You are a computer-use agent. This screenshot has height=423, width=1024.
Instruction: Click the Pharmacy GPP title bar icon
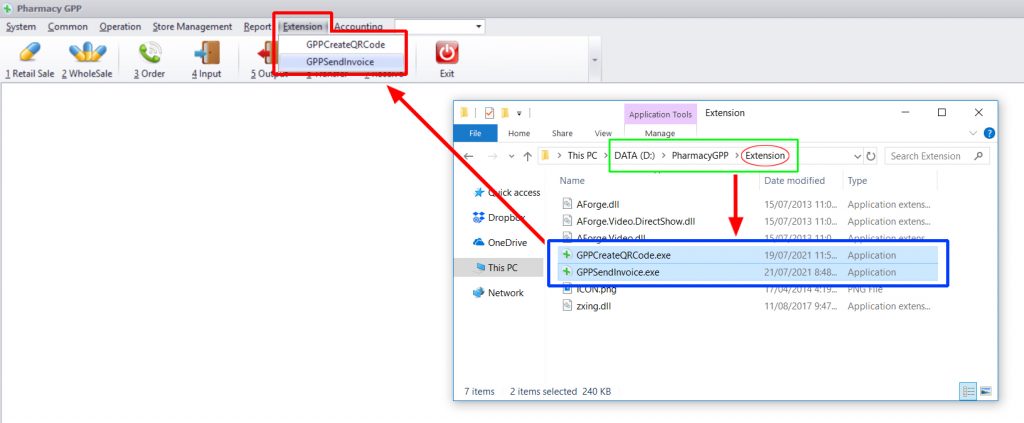pos(7,8)
